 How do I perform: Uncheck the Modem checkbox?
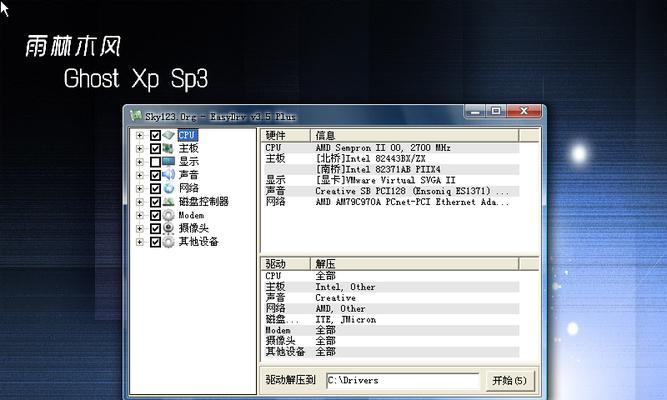155,215
